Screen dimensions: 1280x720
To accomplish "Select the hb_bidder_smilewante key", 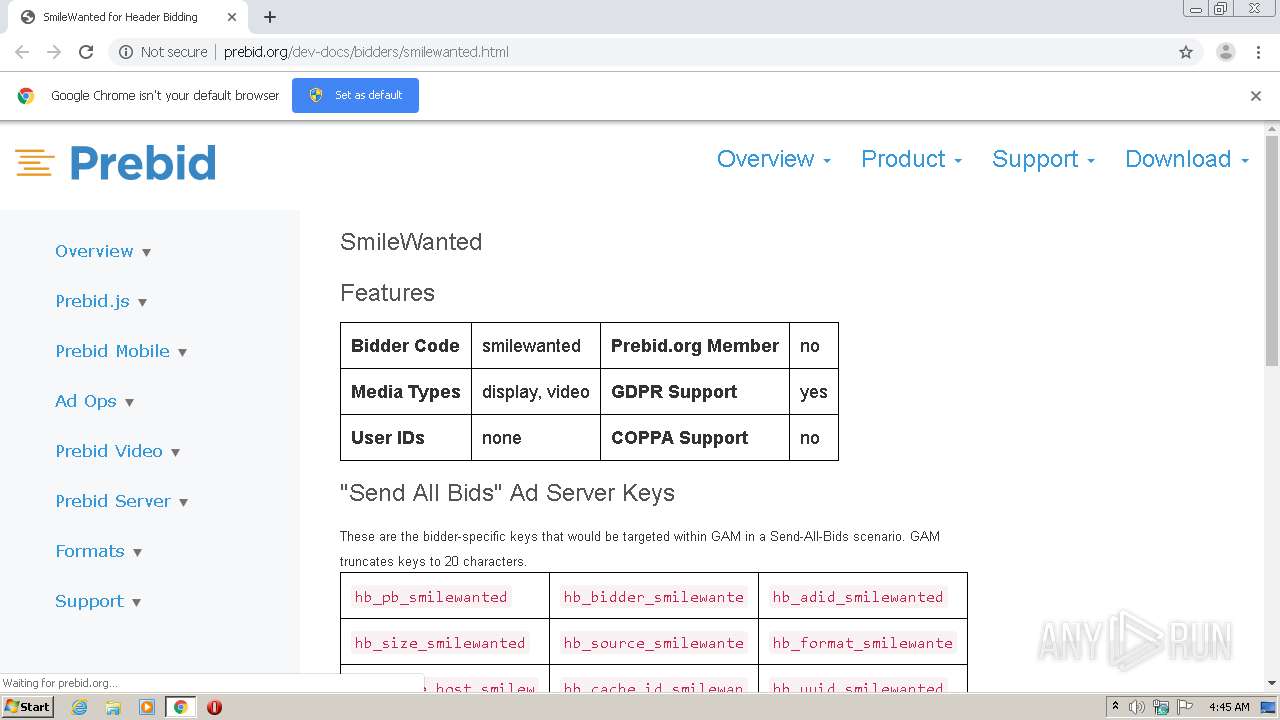I will 654,597.
